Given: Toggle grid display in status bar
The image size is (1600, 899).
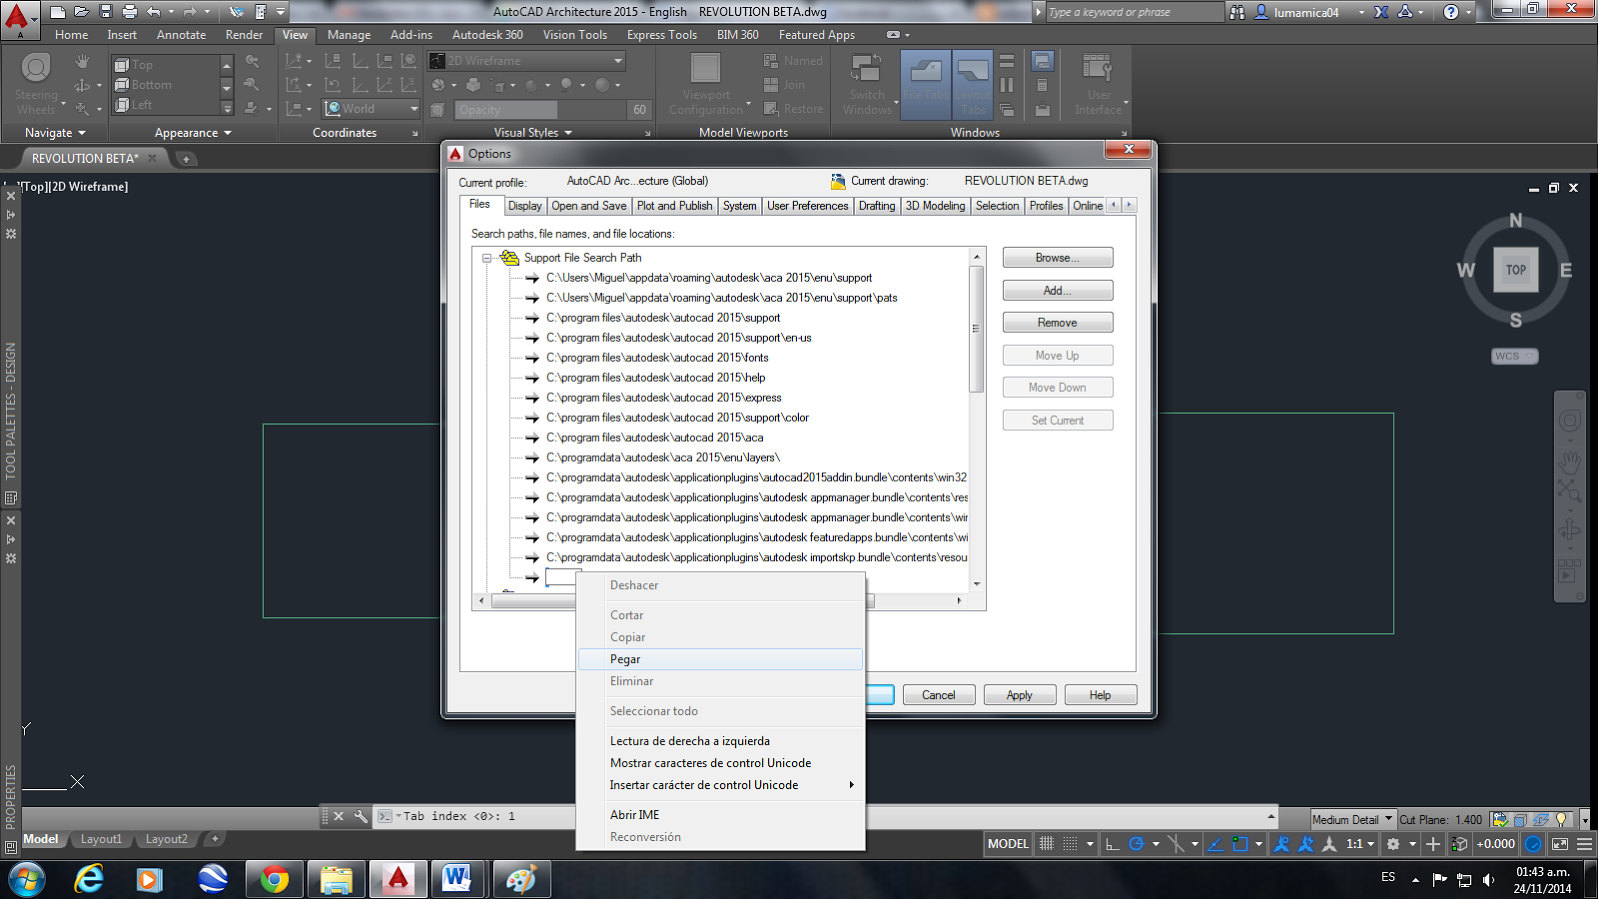Looking at the screenshot, I should click(1046, 844).
